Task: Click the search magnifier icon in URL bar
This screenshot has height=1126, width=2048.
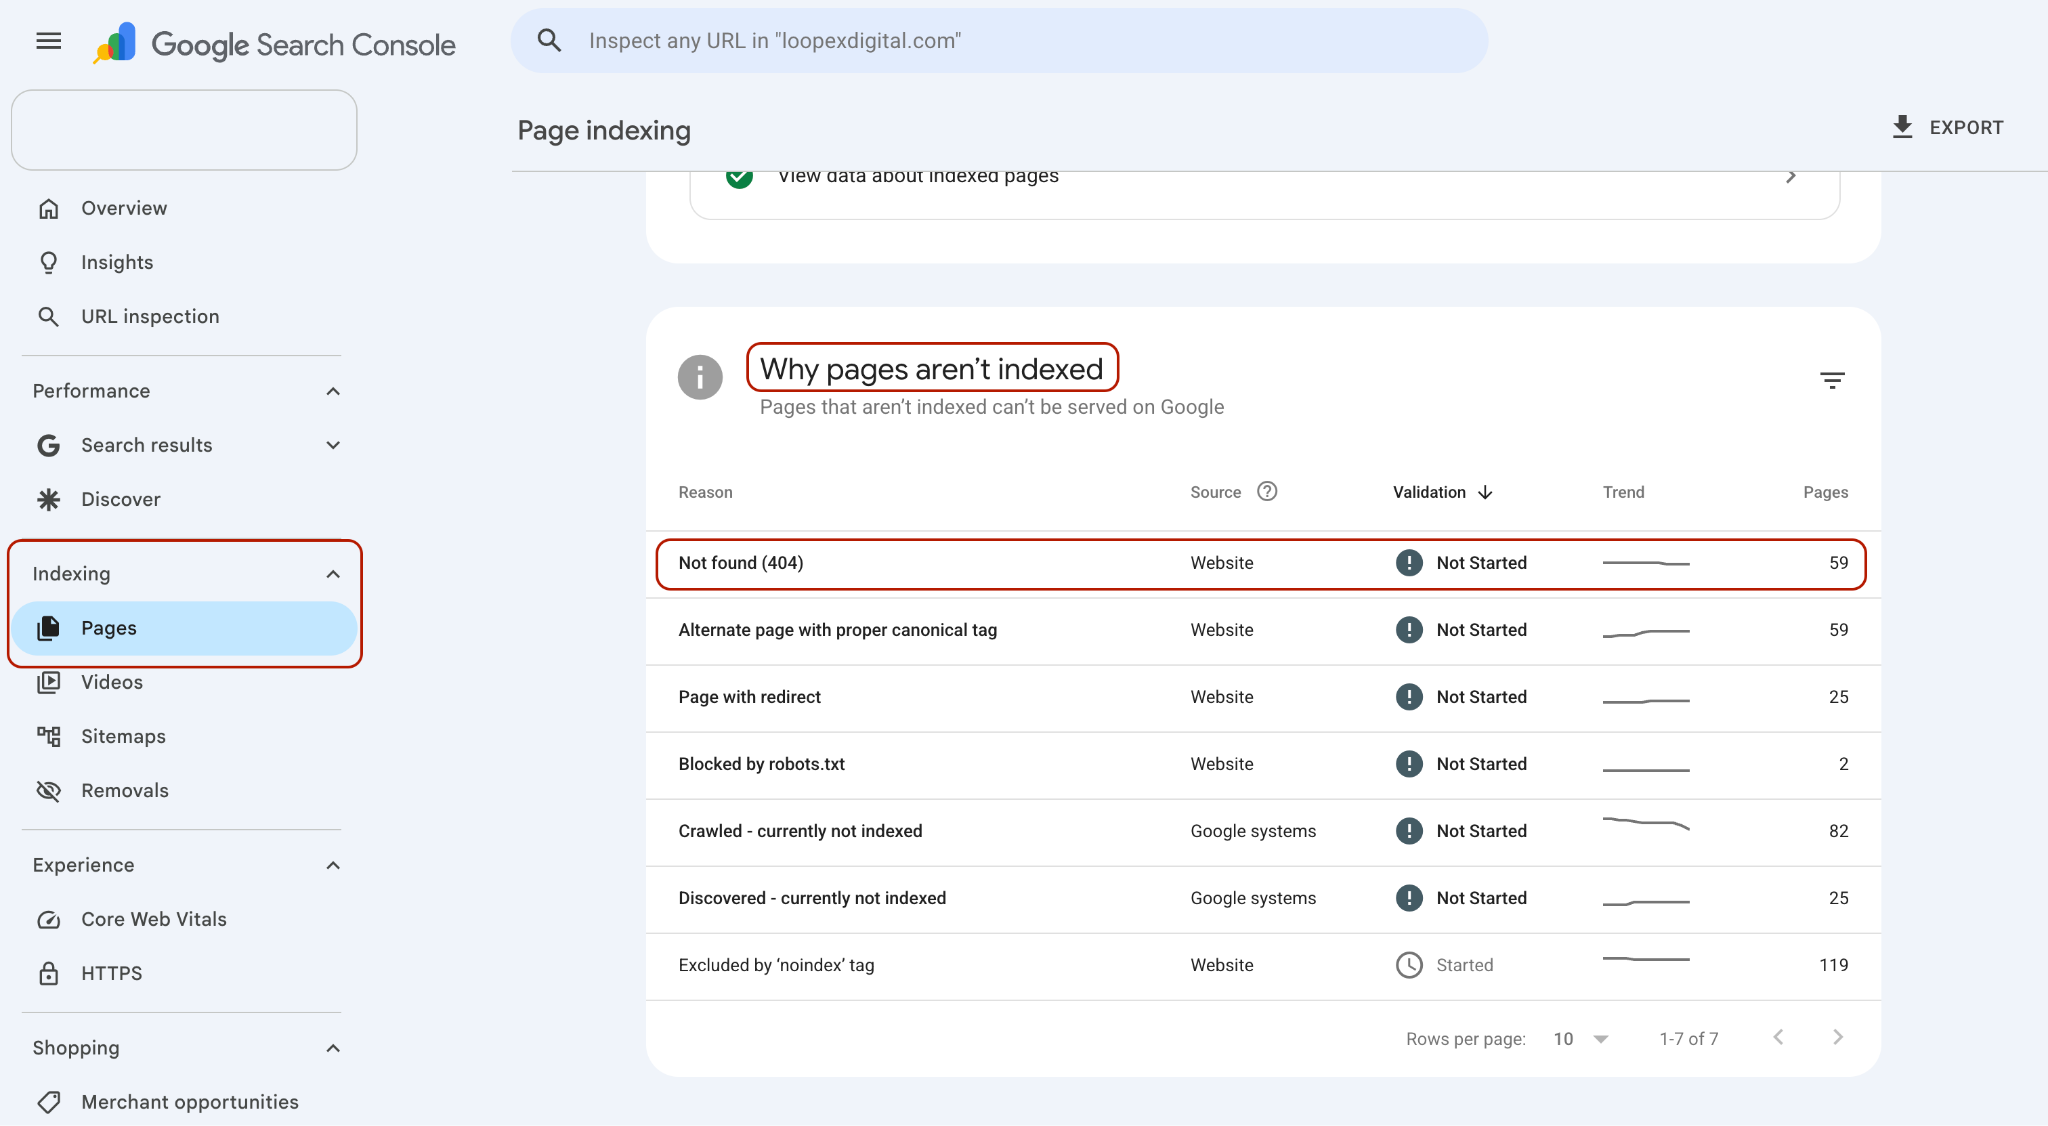Action: (x=549, y=41)
